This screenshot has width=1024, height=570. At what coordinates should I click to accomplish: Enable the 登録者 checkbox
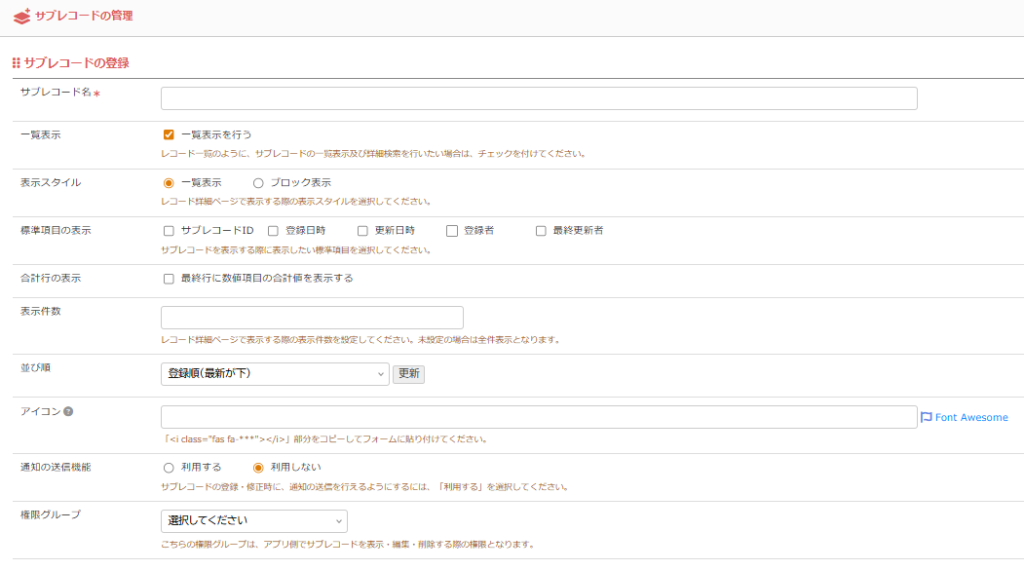452,231
